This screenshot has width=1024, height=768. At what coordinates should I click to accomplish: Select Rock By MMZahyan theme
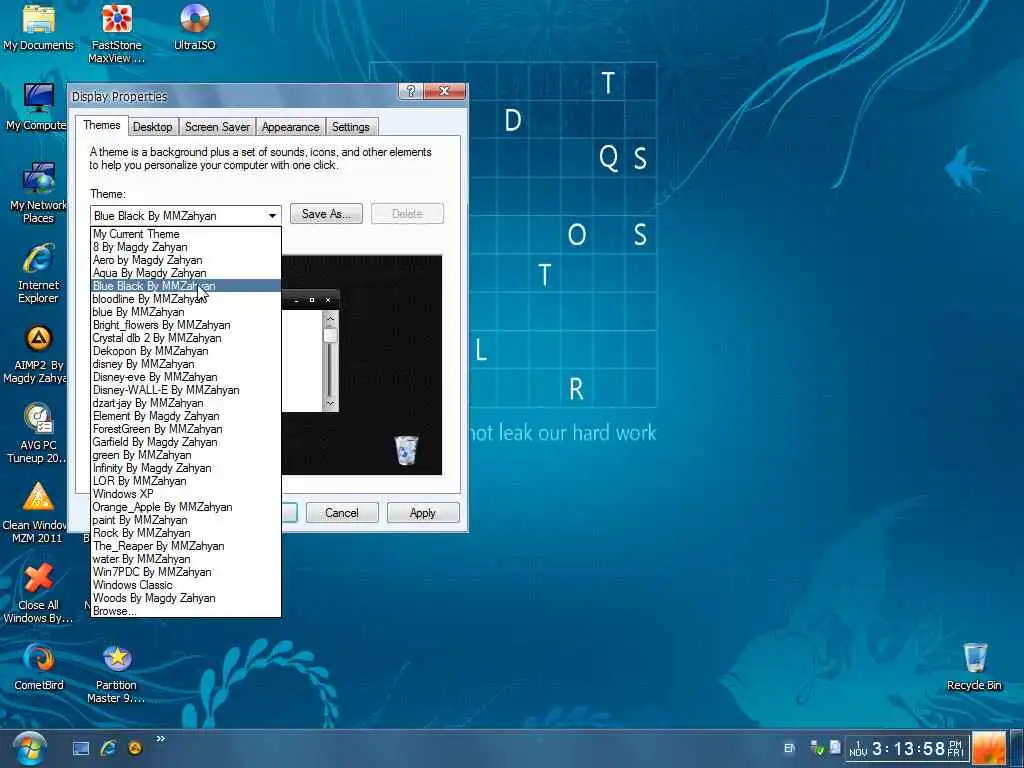tap(185, 533)
